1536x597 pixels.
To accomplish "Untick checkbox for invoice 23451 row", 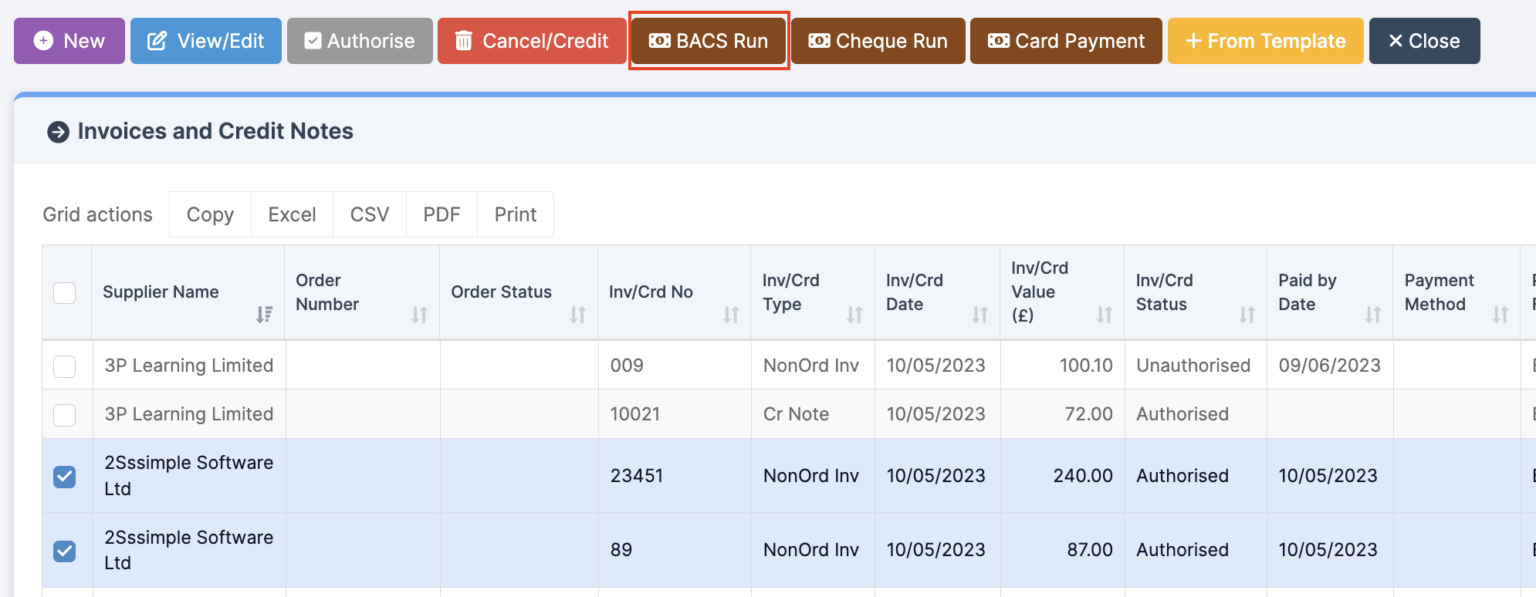I will (x=64, y=477).
